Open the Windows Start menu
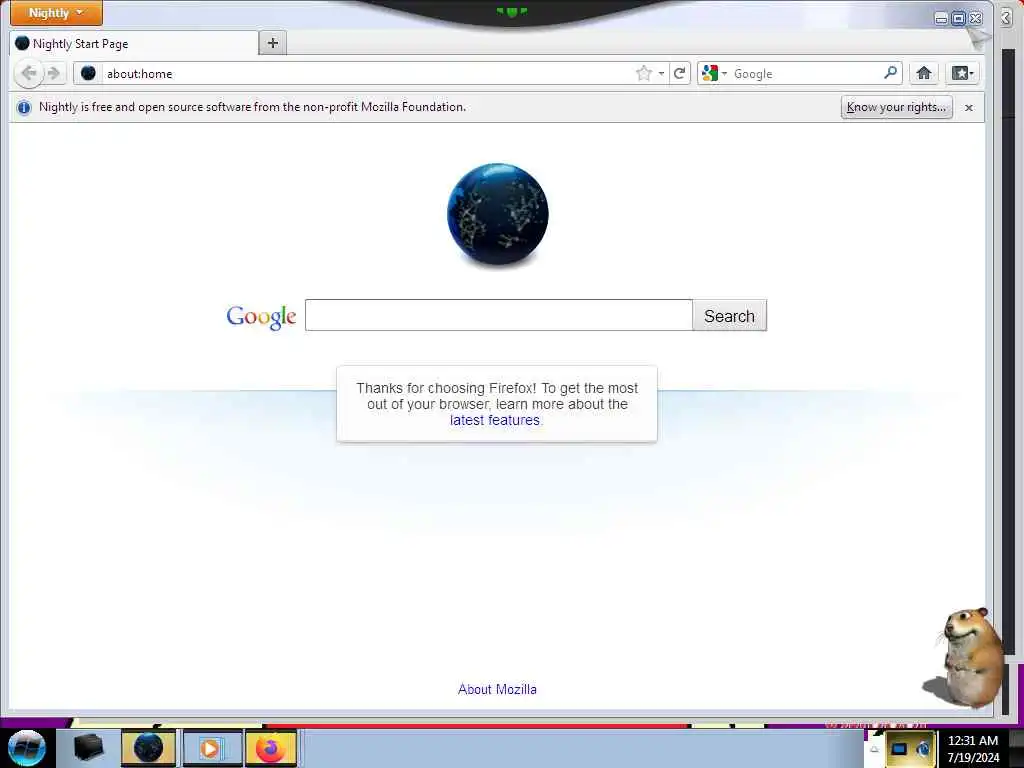This screenshot has width=1024, height=768. pyautogui.click(x=26, y=748)
